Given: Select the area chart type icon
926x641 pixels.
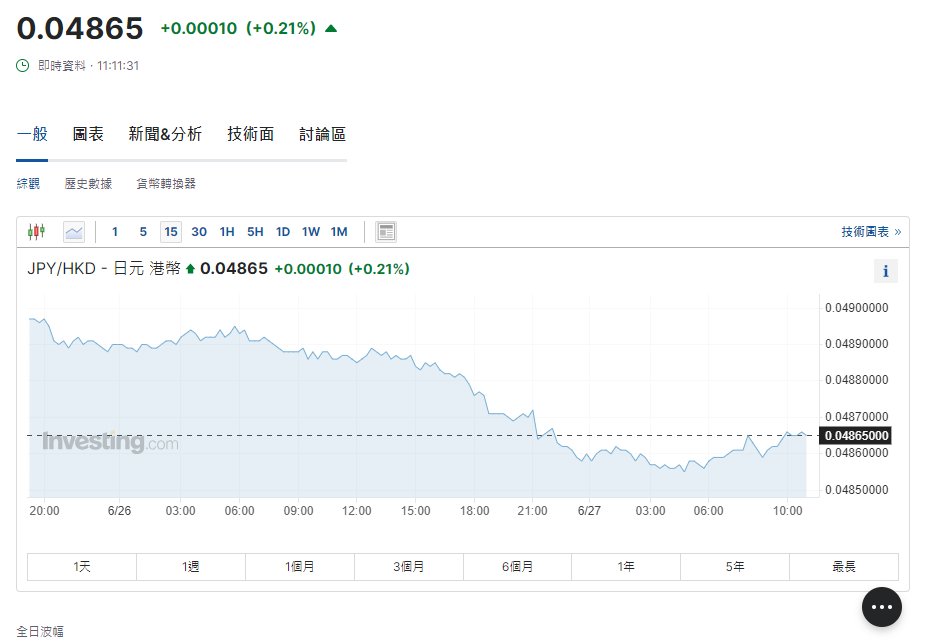Looking at the screenshot, I should pos(74,232).
